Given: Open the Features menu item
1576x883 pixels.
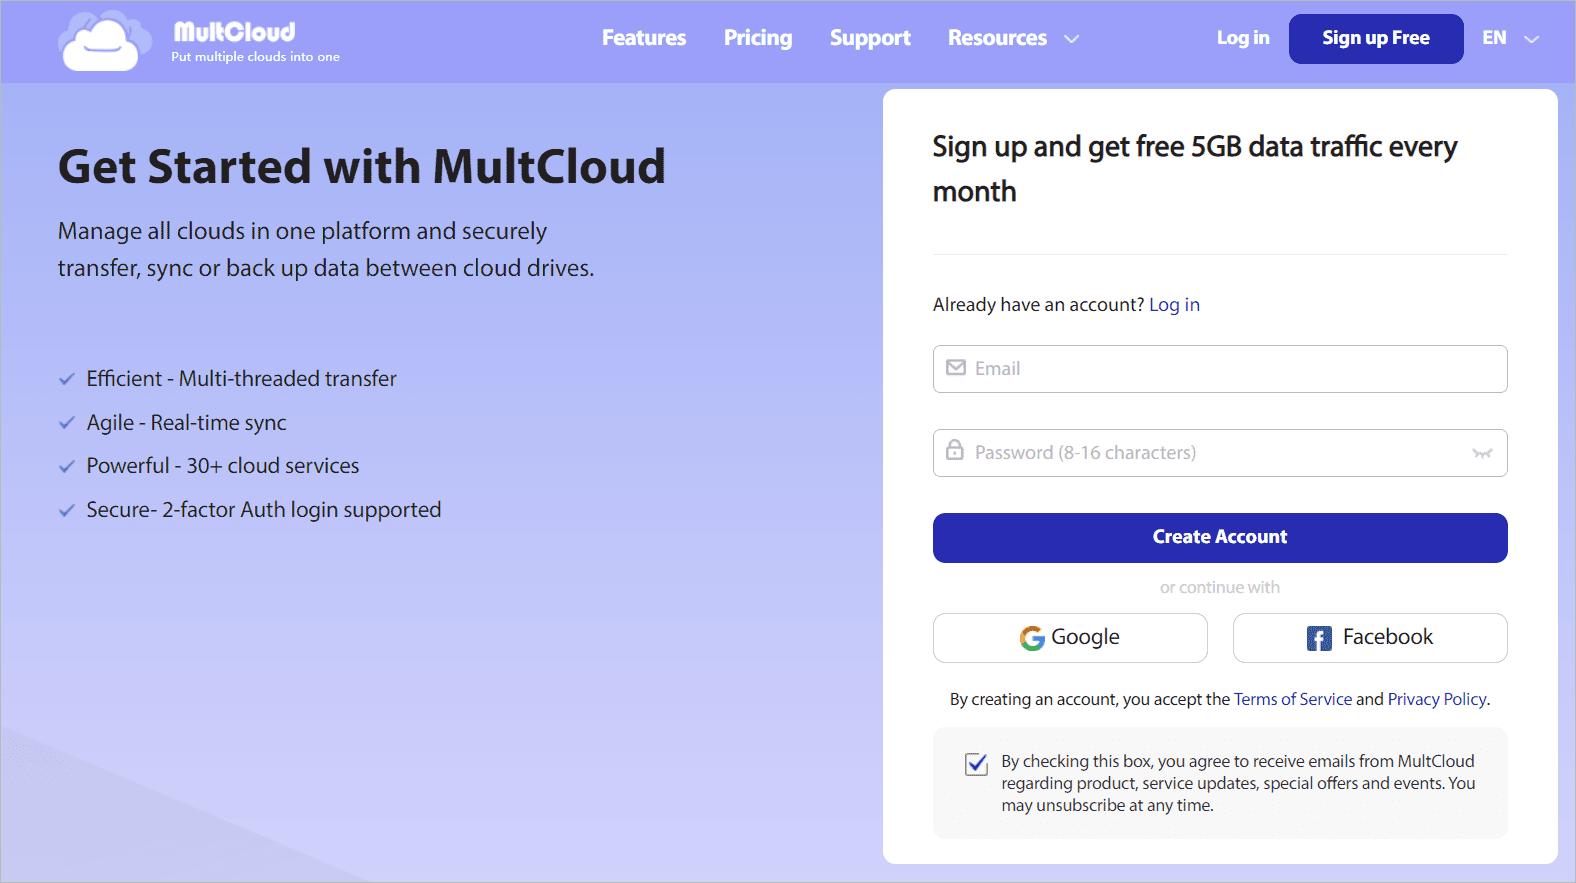Looking at the screenshot, I should coord(644,38).
